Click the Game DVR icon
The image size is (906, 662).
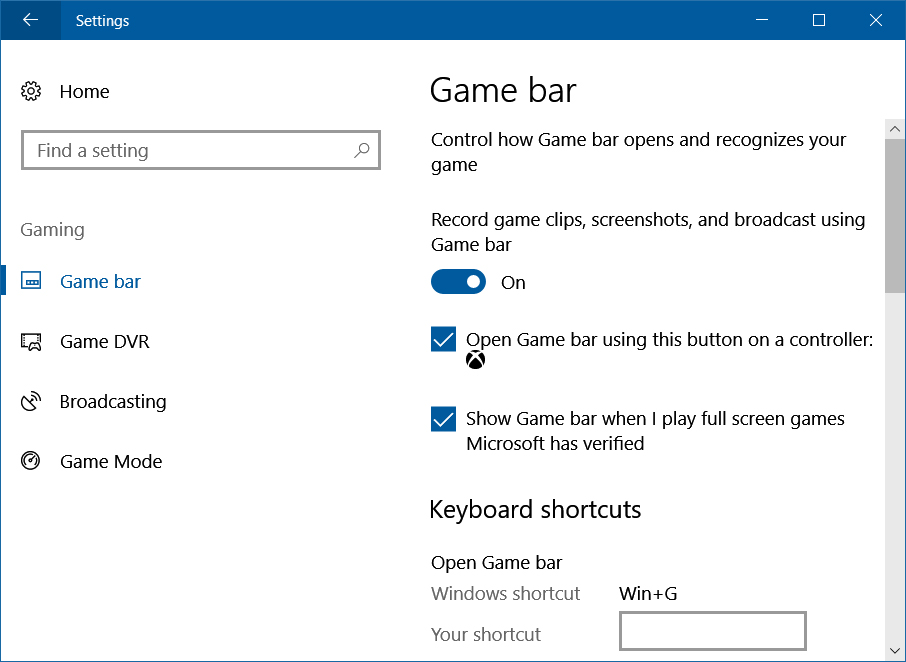(31, 341)
